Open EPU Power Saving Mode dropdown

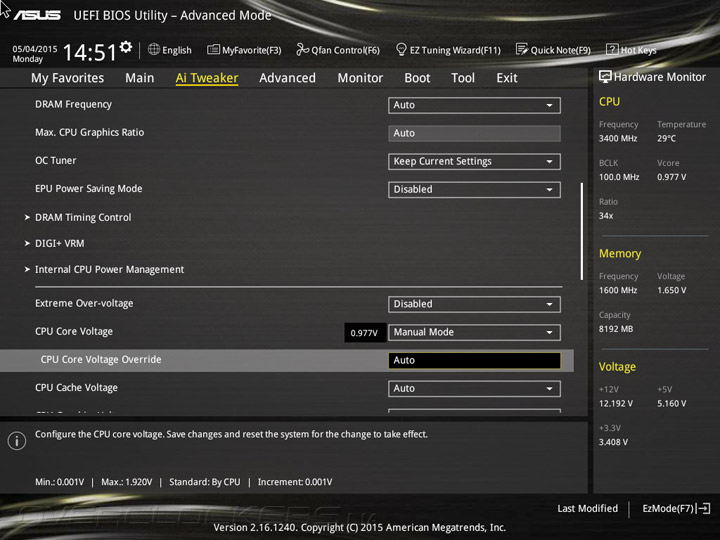click(474, 190)
